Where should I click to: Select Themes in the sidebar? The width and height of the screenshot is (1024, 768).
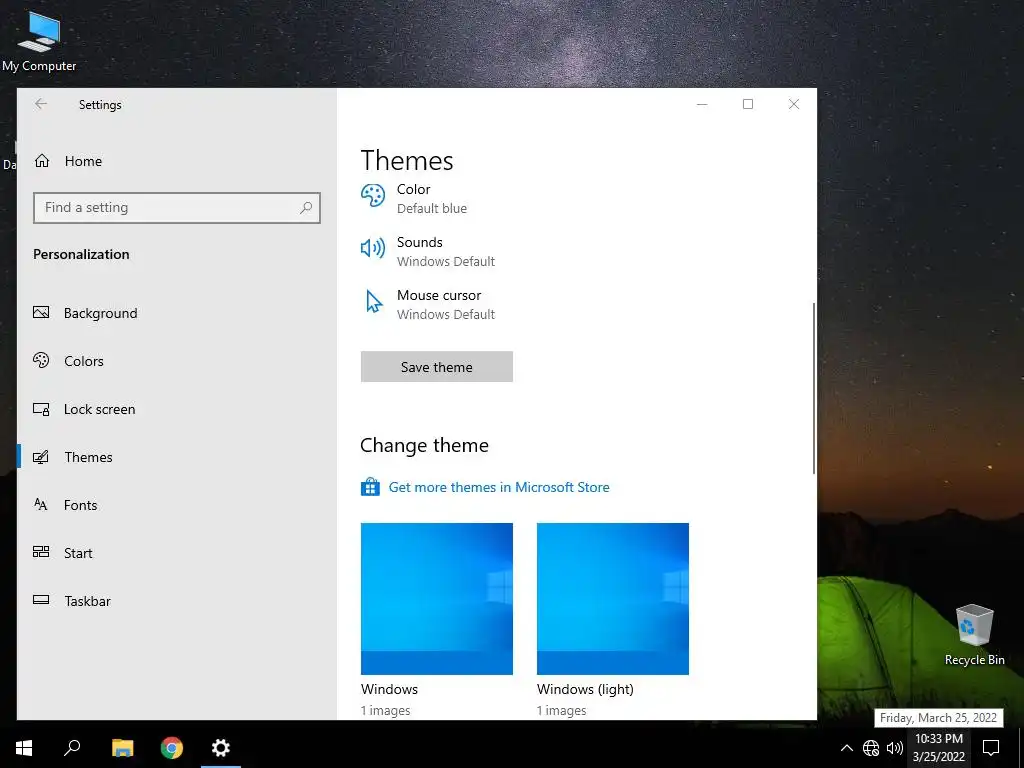(176, 457)
